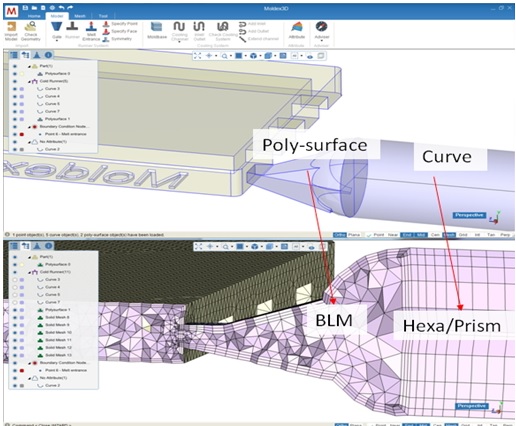Toggle Near snap below the geometry view
516x426 pixels.
pos(393,235)
